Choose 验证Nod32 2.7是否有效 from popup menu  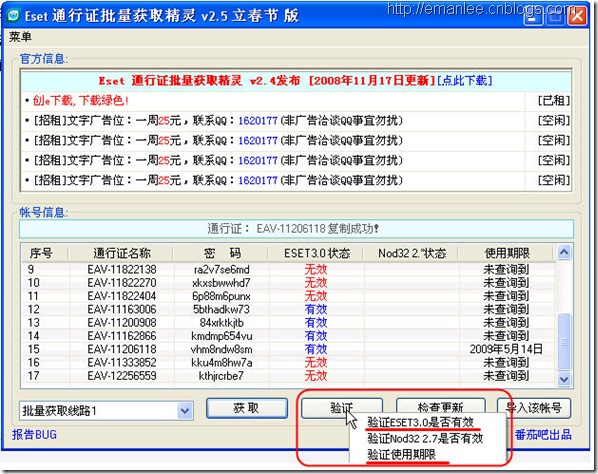point(425,438)
